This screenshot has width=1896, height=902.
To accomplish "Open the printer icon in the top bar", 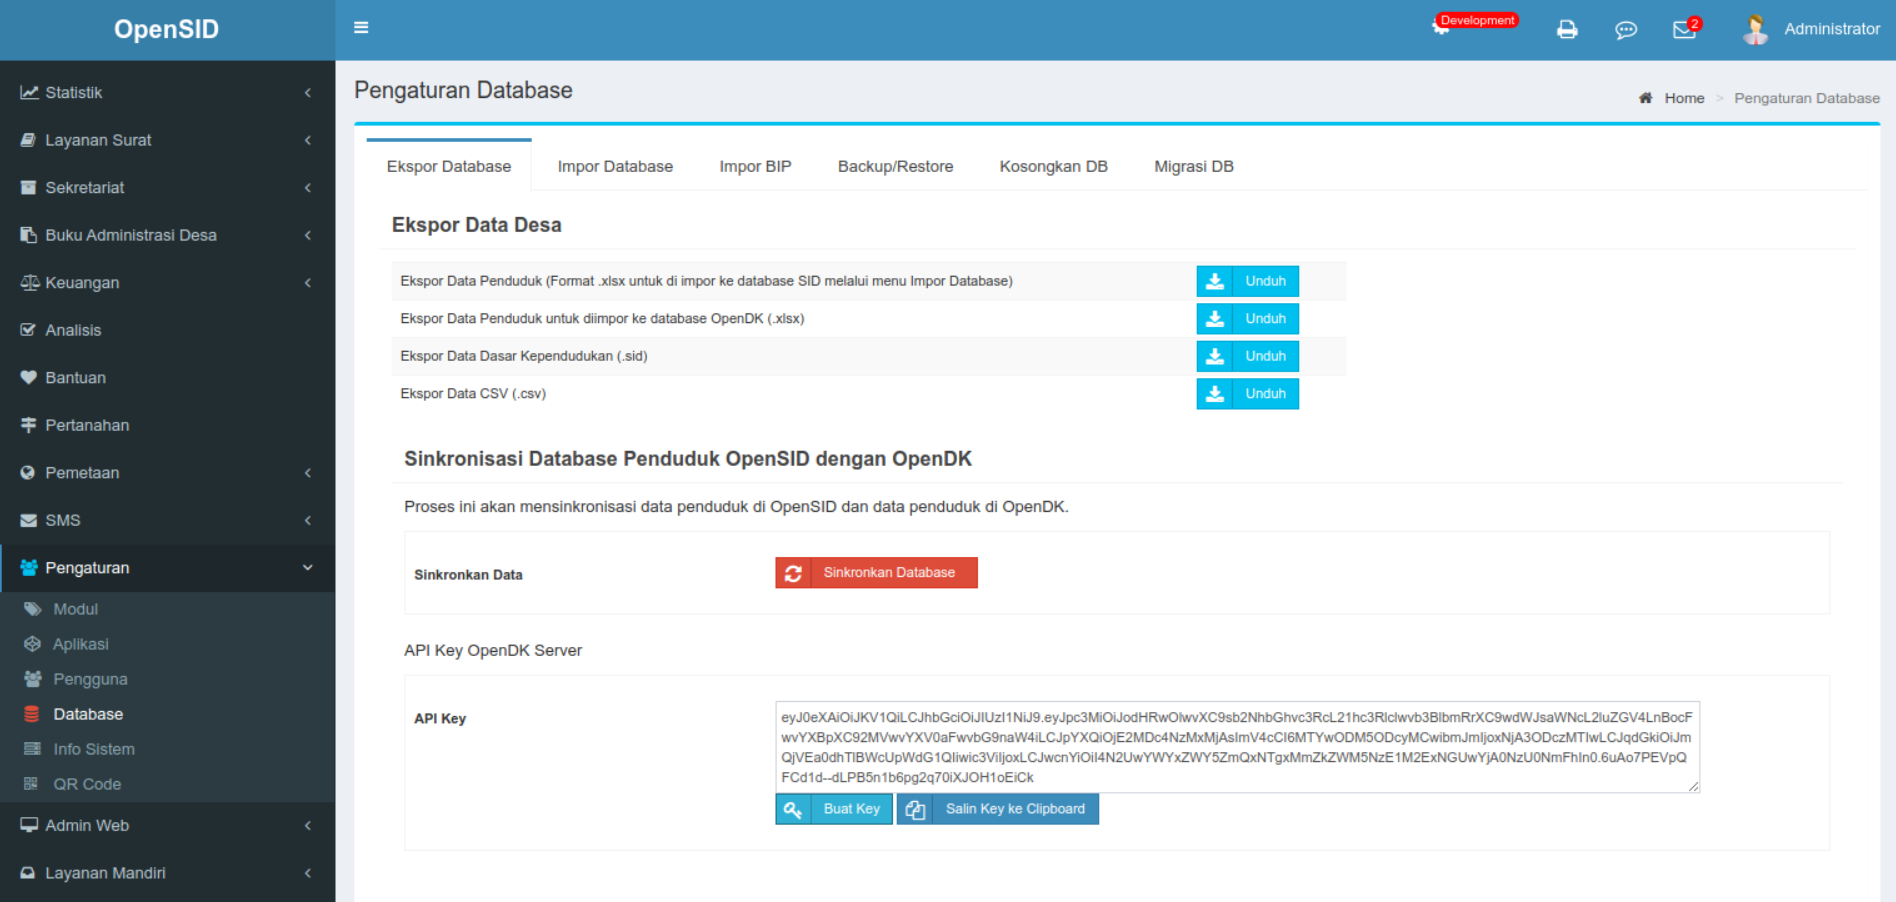I will click(1566, 30).
